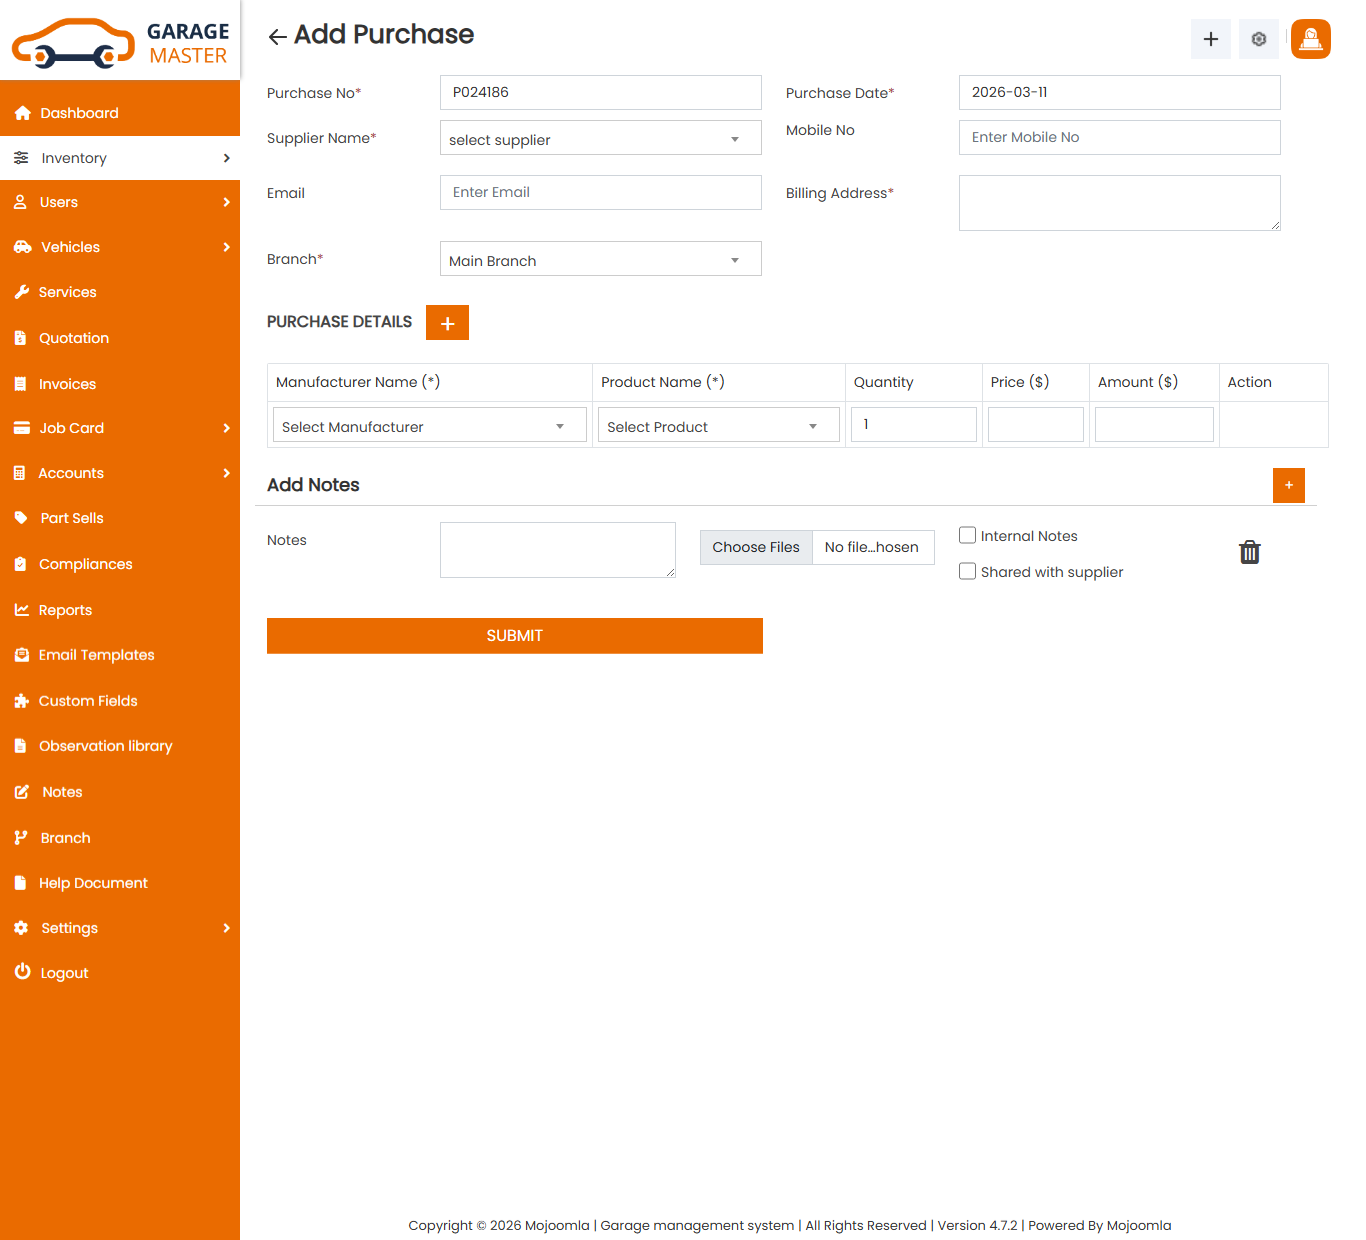Open the Select Product dropdown
Screen dimensions: 1366x1240
click(717, 426)
